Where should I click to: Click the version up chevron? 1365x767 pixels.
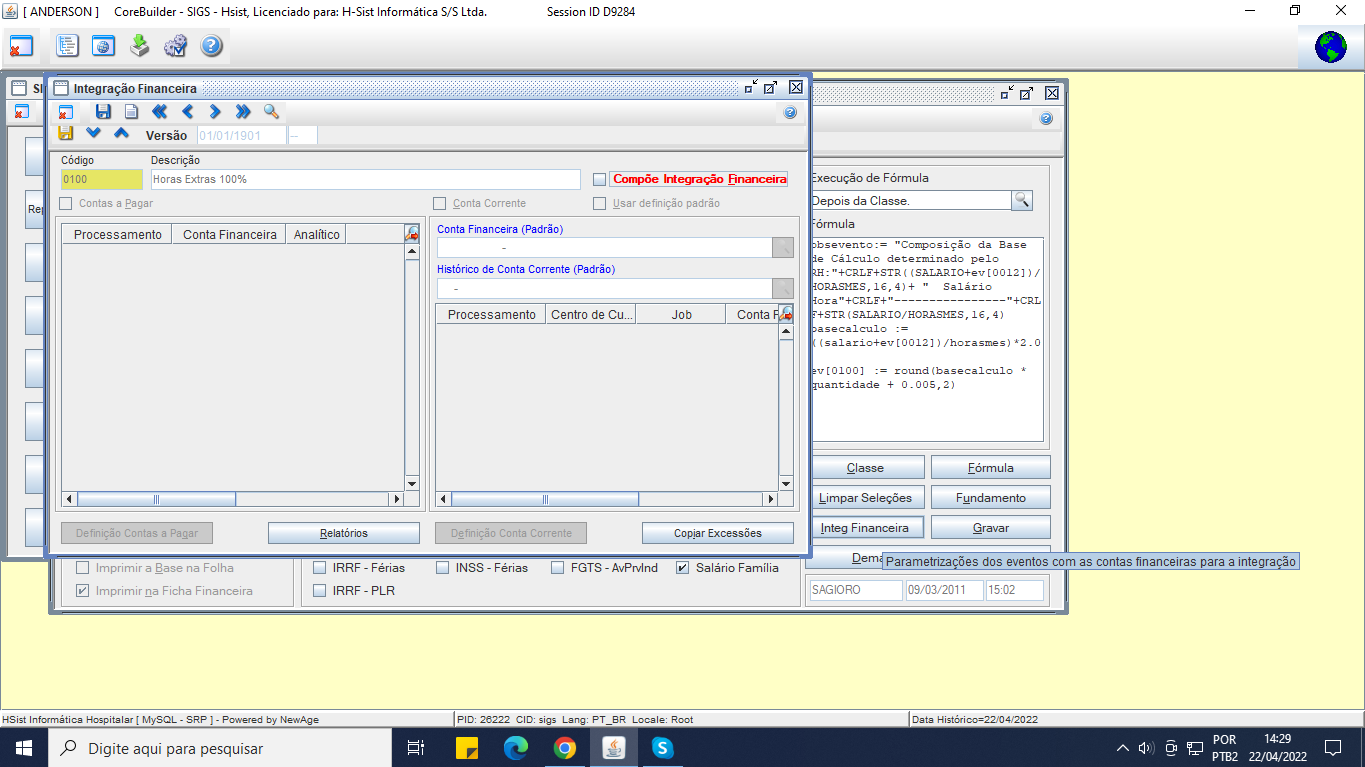point(121,133)
